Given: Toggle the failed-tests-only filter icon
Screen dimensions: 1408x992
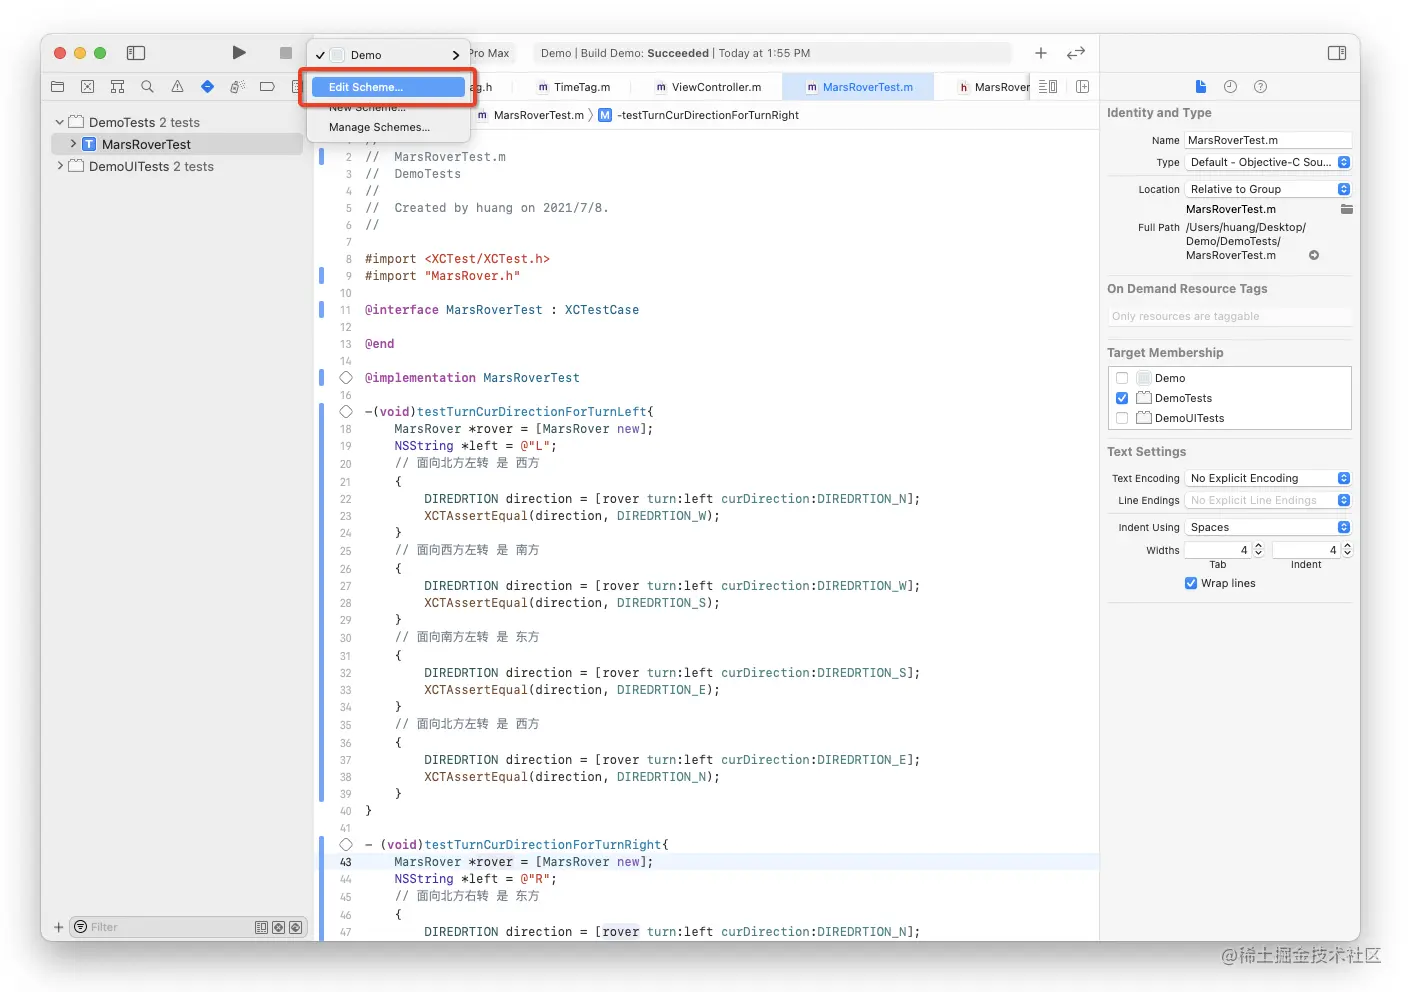Looking at the screenshot, I should point(278,927).
